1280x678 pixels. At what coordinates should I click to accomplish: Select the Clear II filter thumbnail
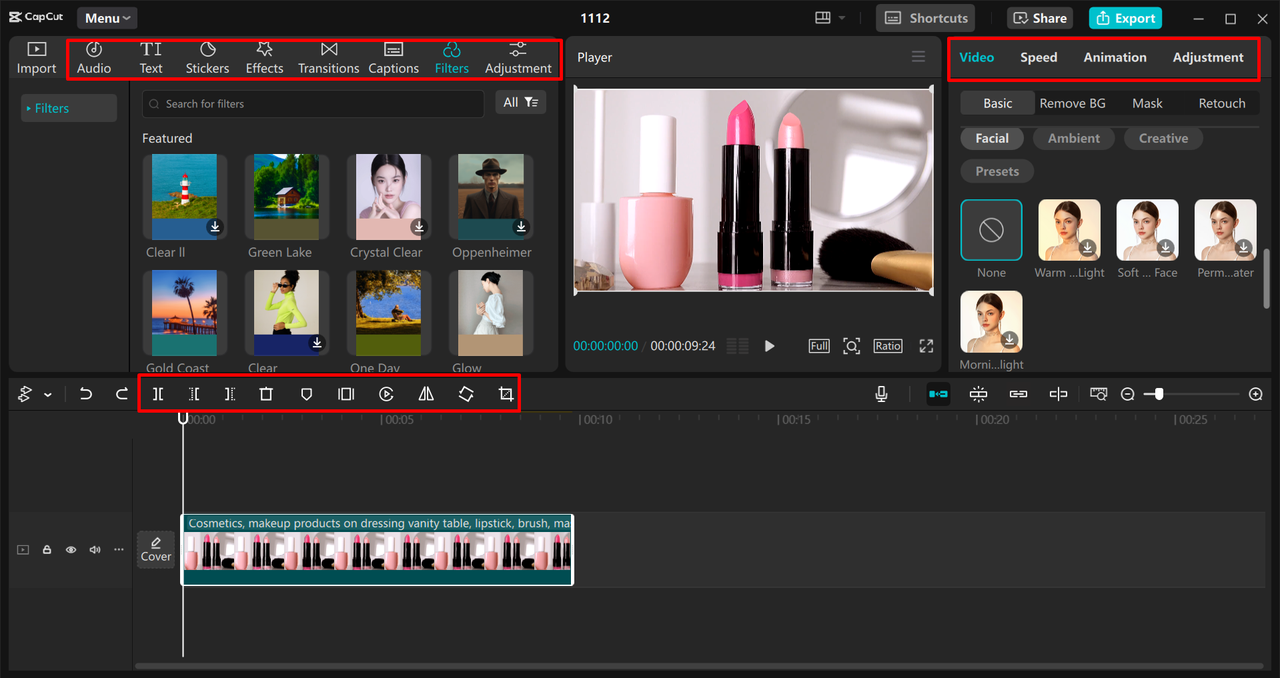[x=184, y=197]
